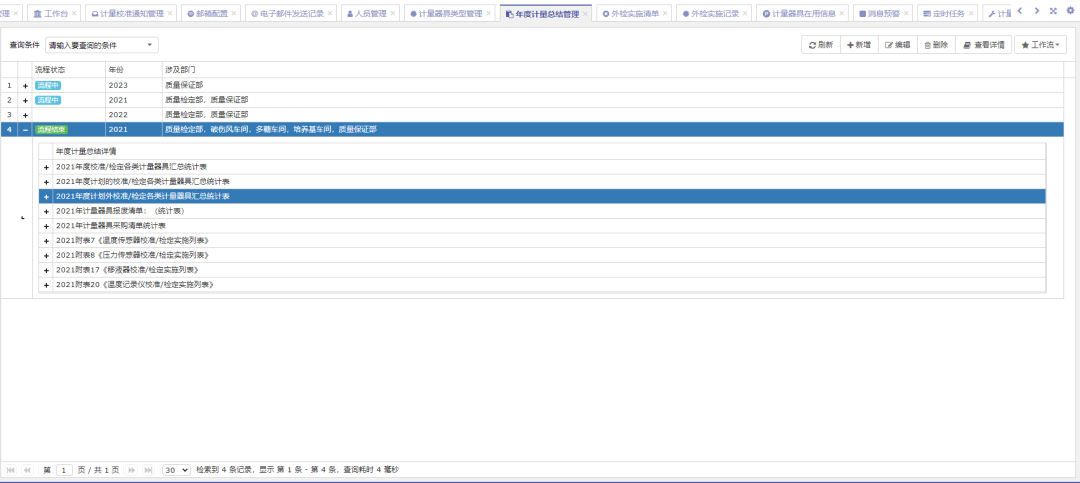Go to the first page icon
Screen dimensions: 1080x483
click(x=11, y=470)
